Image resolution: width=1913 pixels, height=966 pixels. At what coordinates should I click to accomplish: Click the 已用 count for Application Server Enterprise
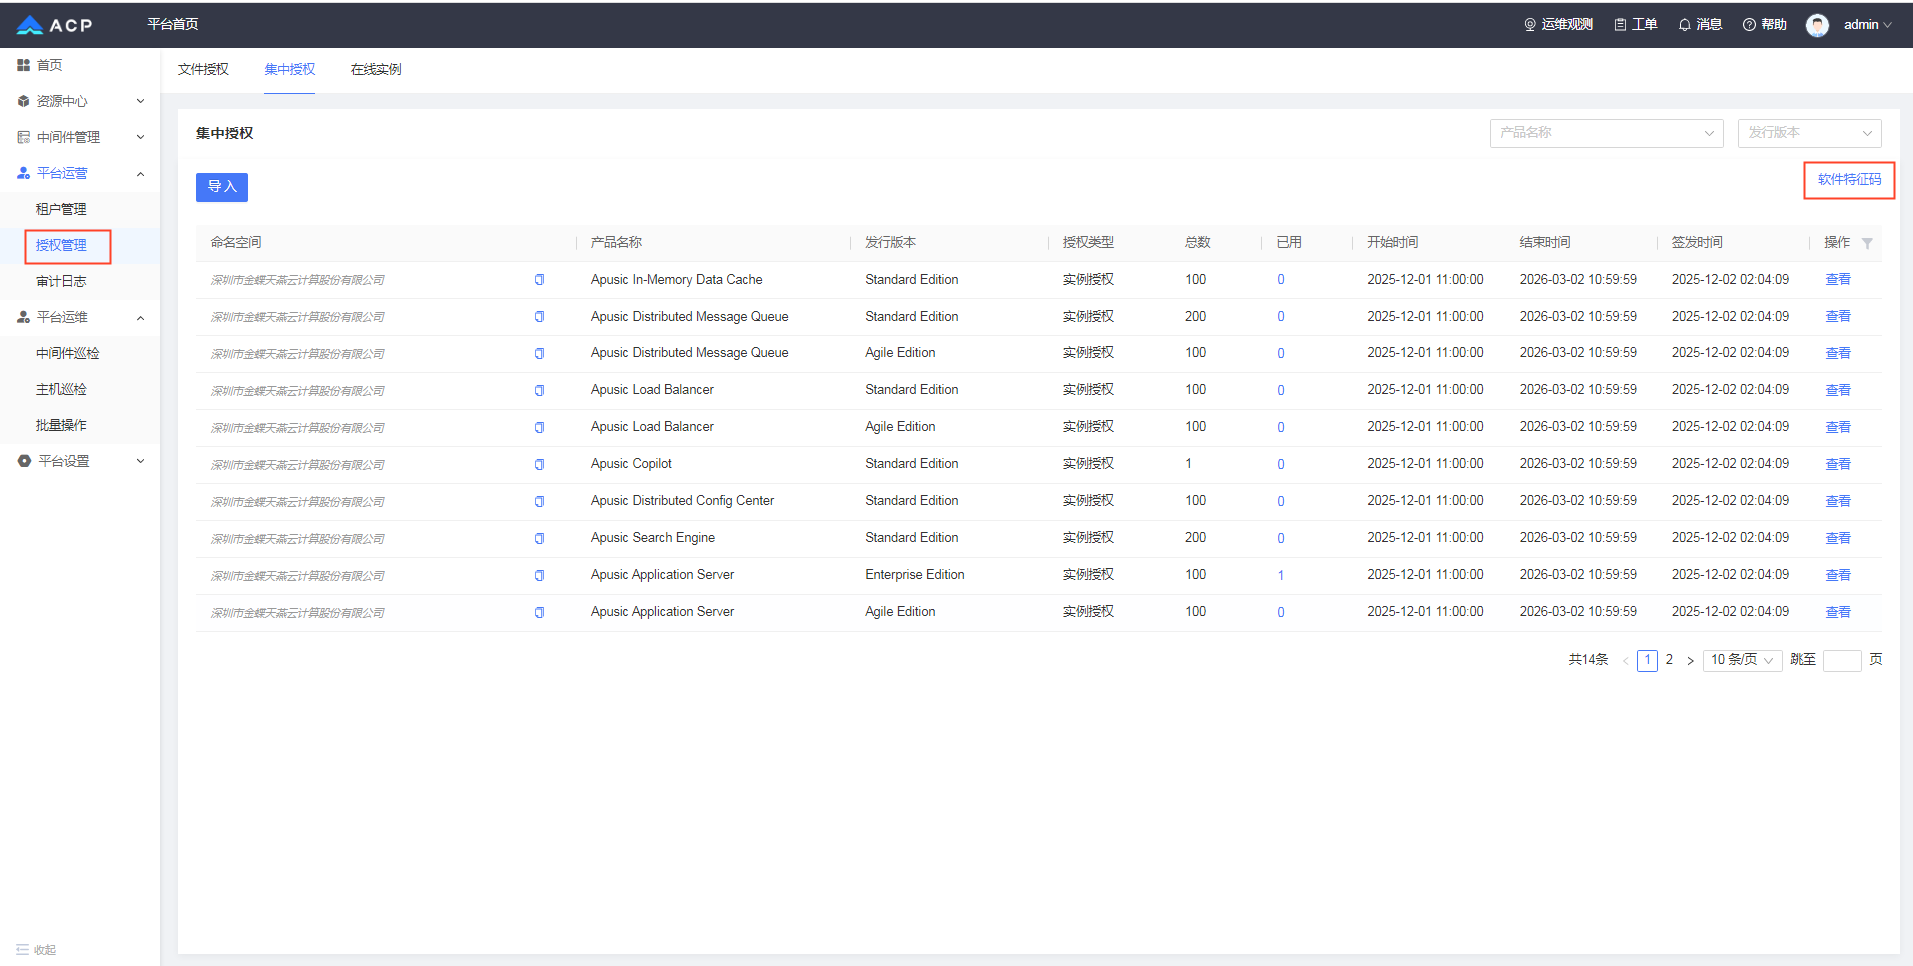[x=1281, y=576]
